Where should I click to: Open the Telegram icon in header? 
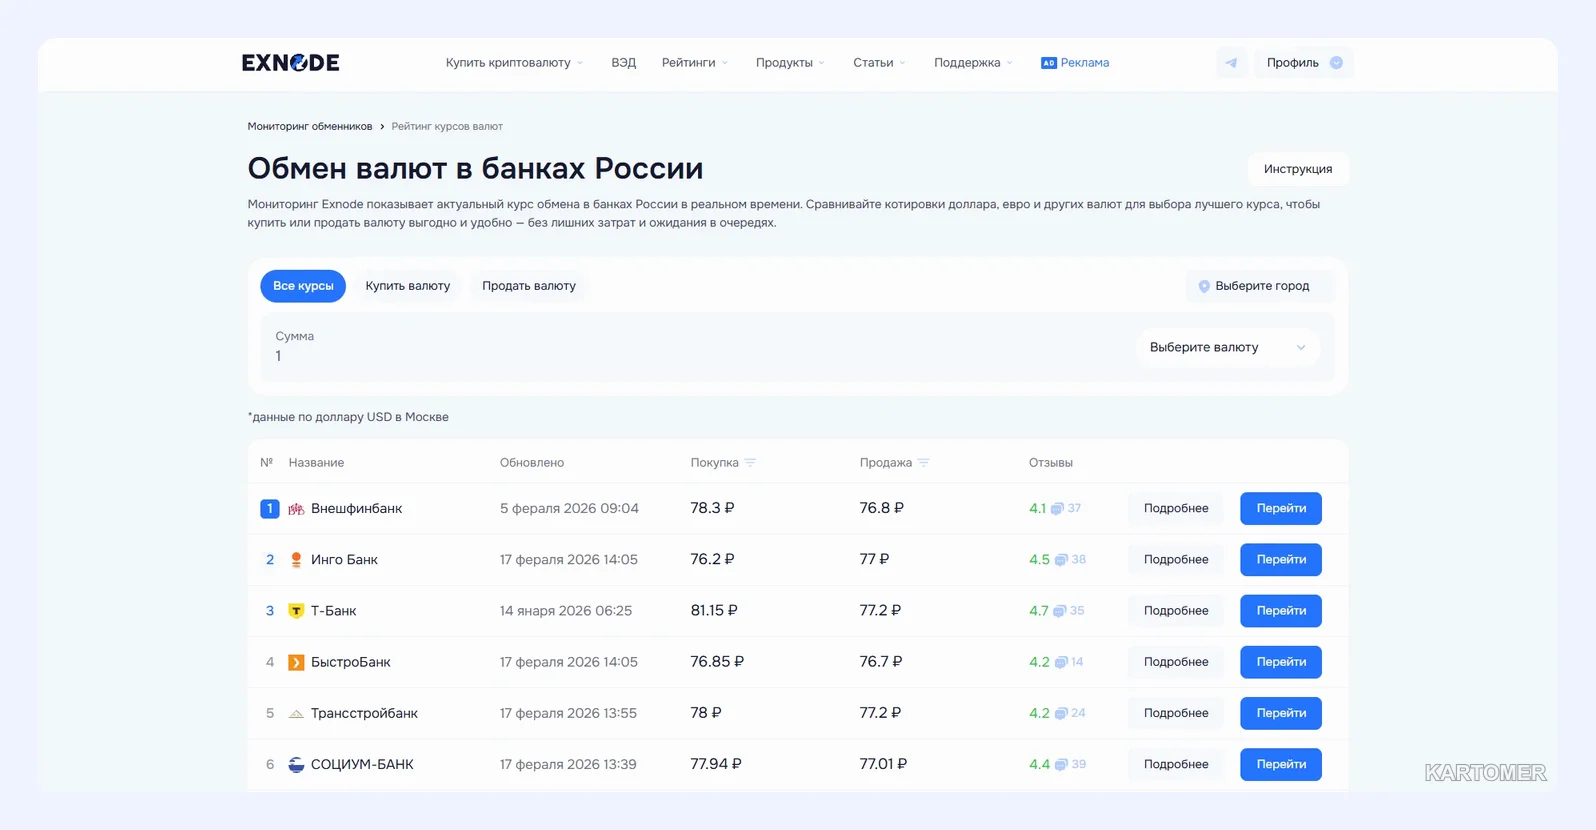[x=1231, y=63]
